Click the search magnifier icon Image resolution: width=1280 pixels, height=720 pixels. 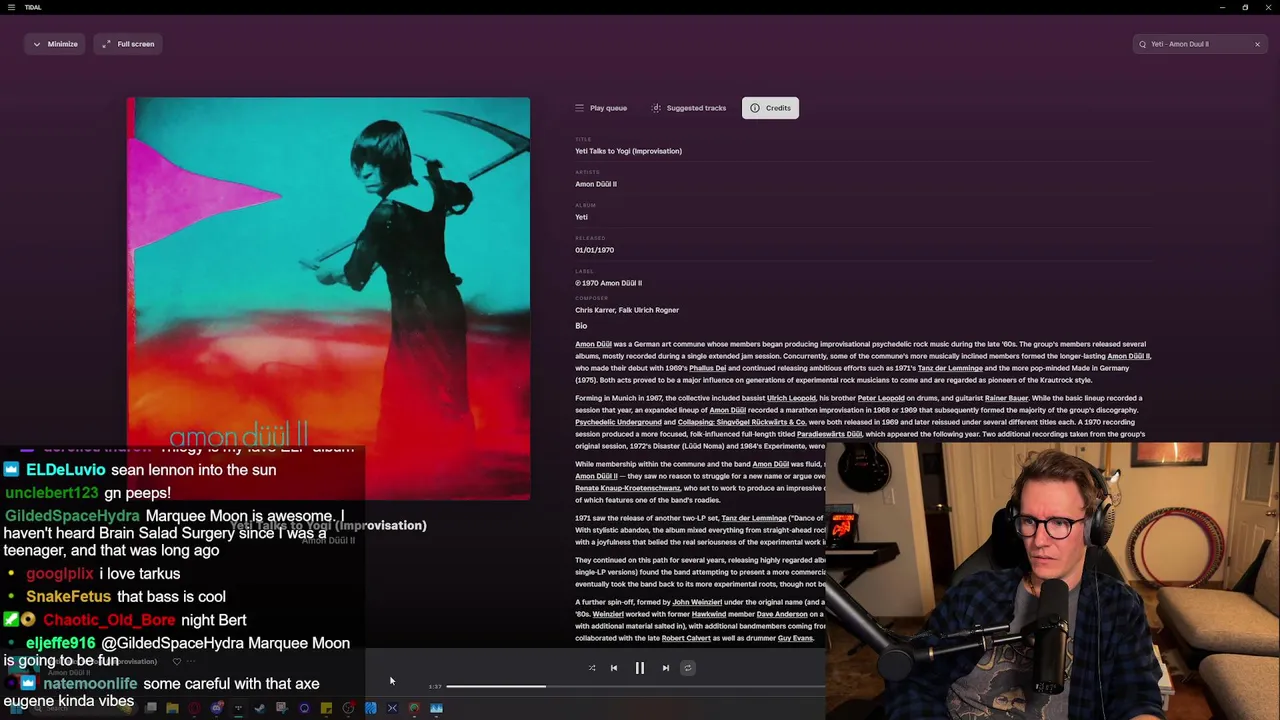point(1142,44)
